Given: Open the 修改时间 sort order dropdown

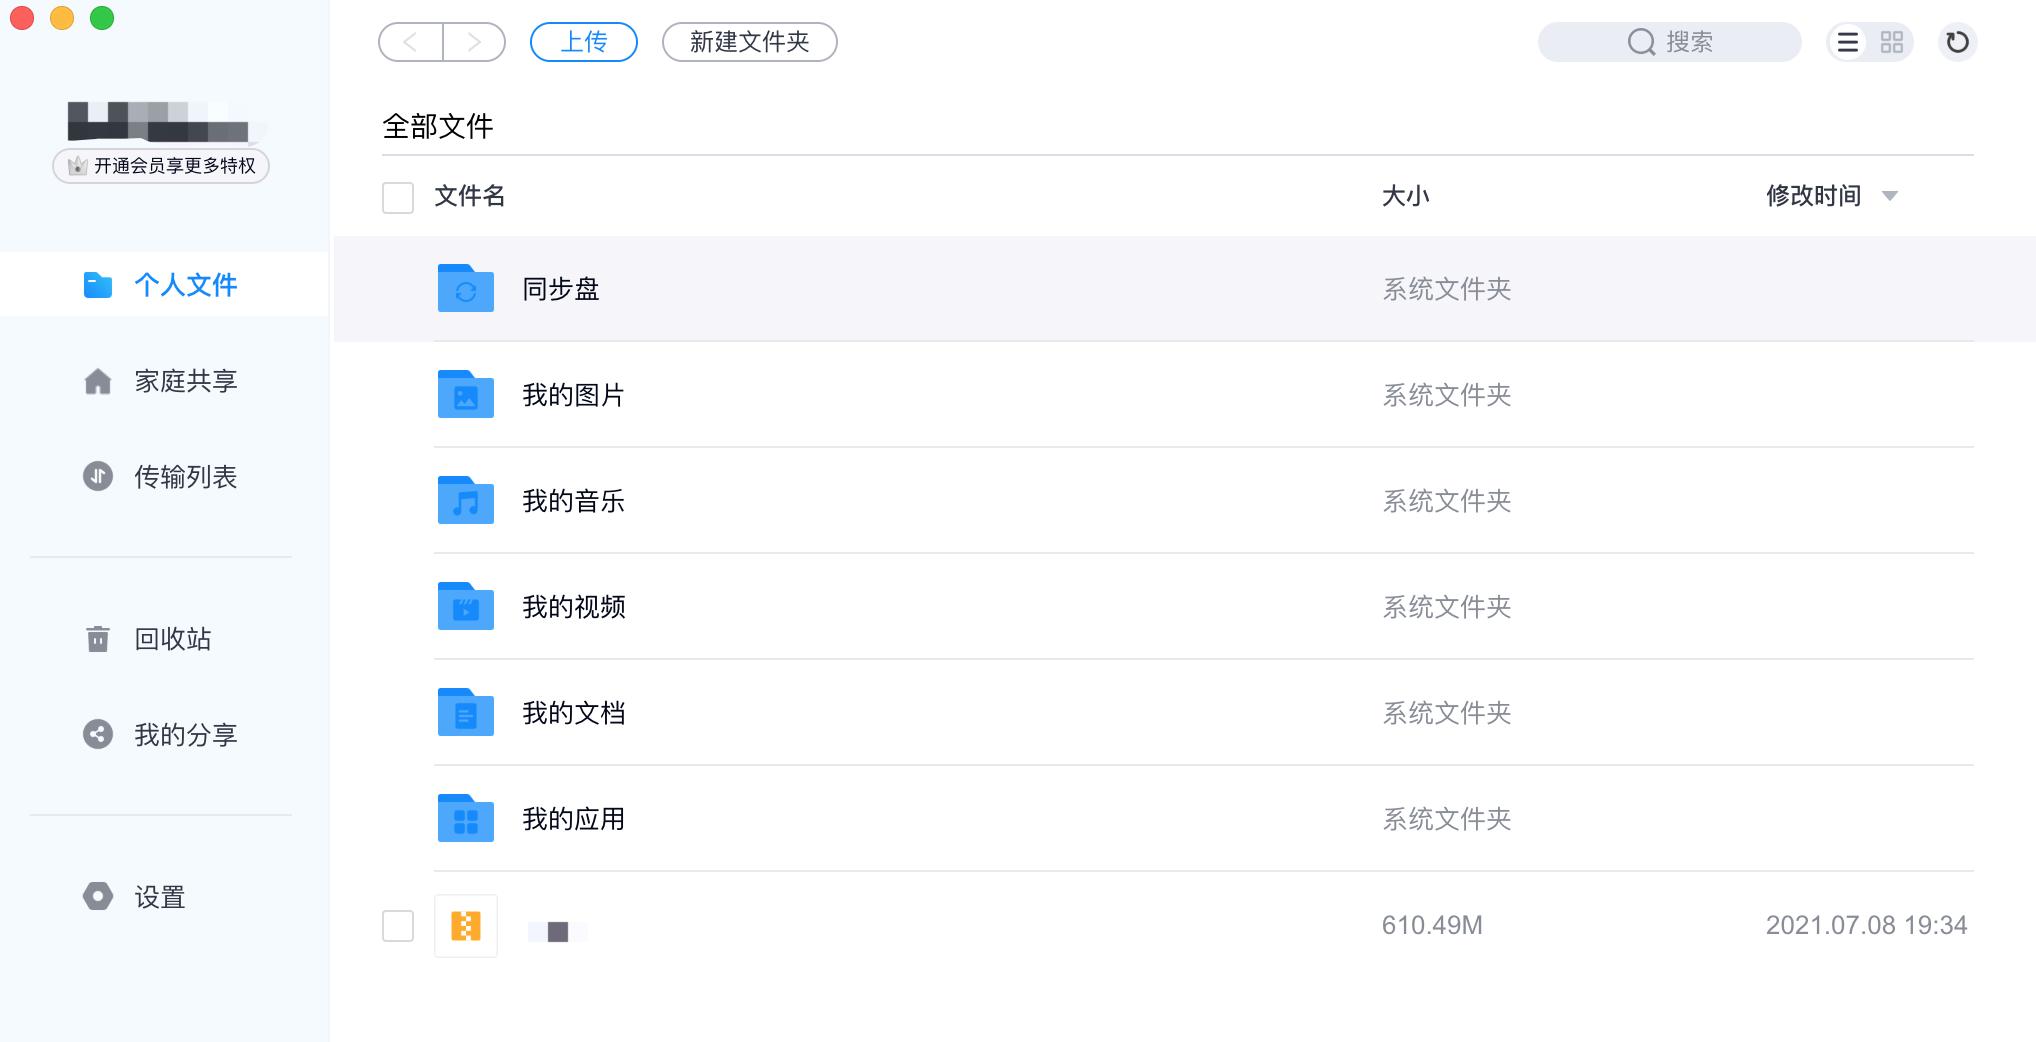Looking at the screenshot, I should pyautogui.click(x=1890, y=196).
